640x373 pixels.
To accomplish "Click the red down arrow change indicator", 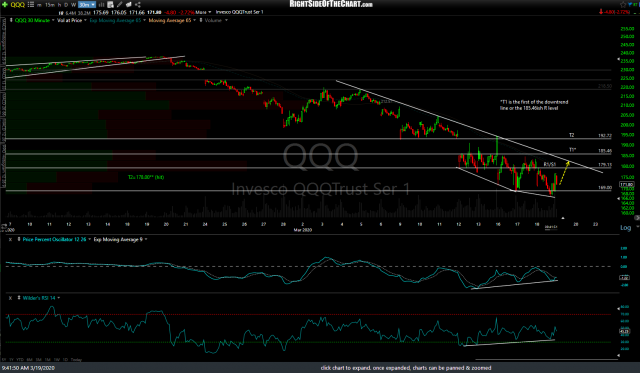I will click(x=601, y=12).
